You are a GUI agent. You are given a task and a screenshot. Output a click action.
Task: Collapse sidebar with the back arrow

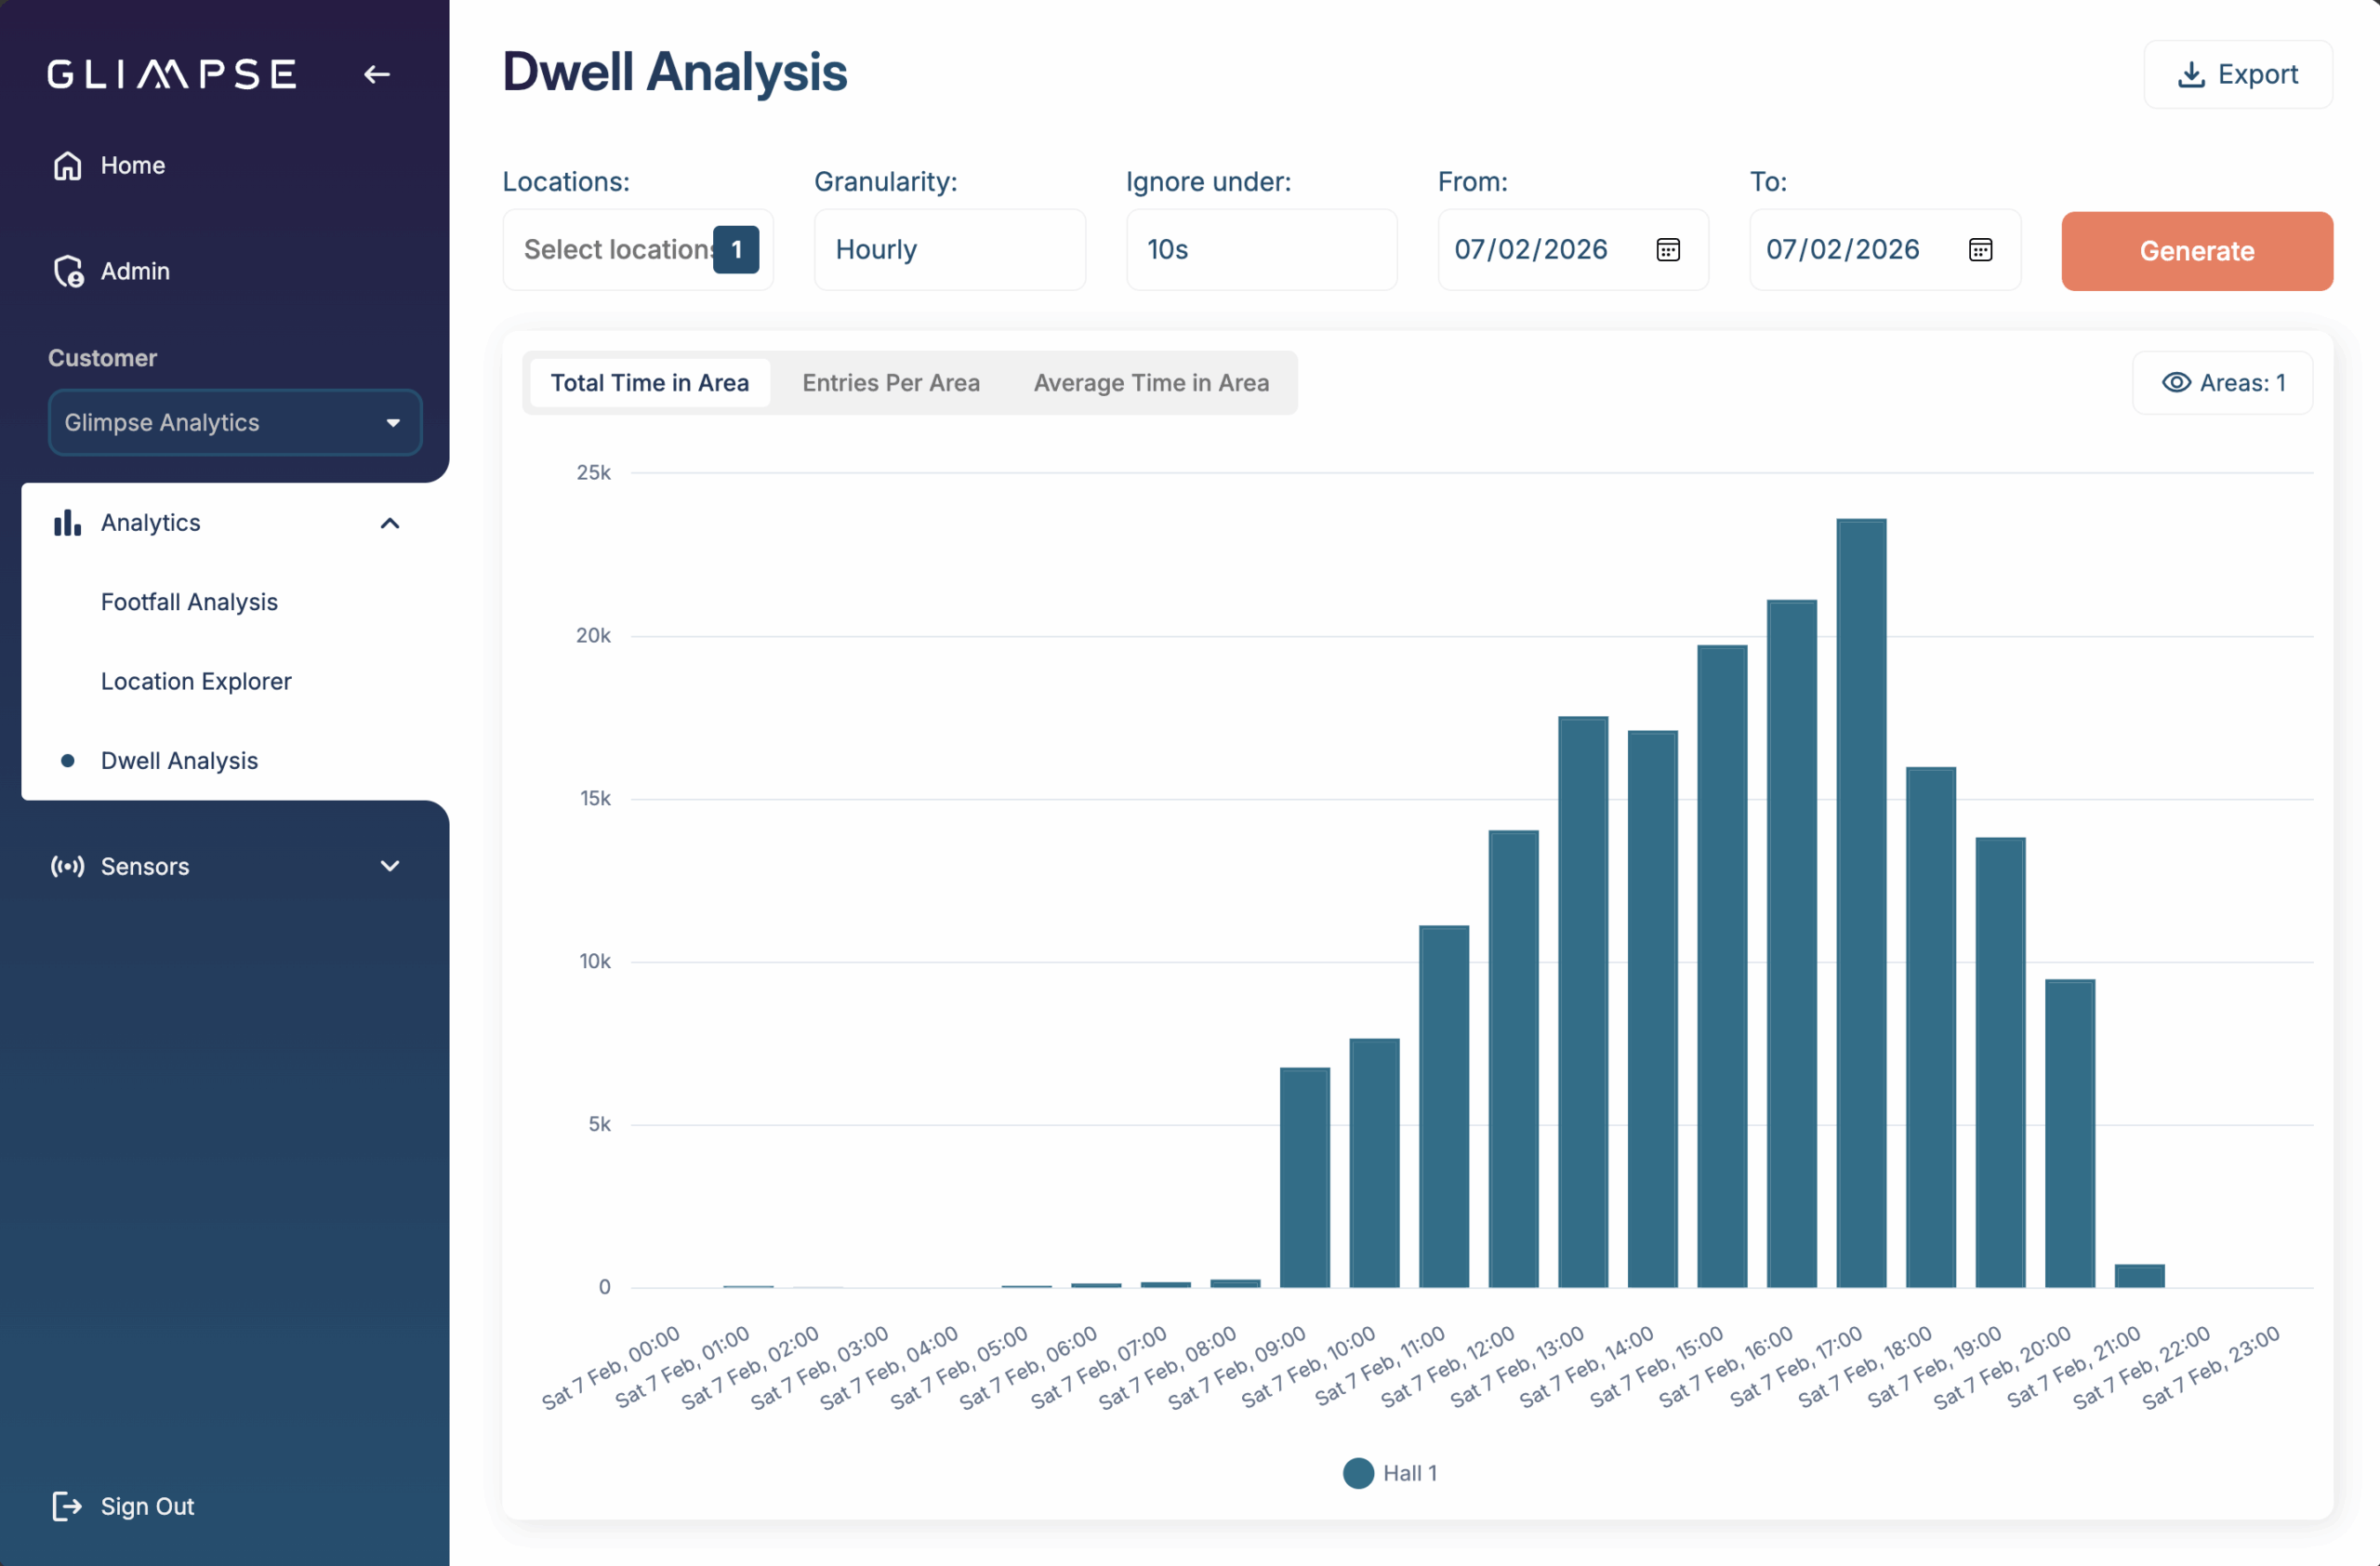point(377,74)
